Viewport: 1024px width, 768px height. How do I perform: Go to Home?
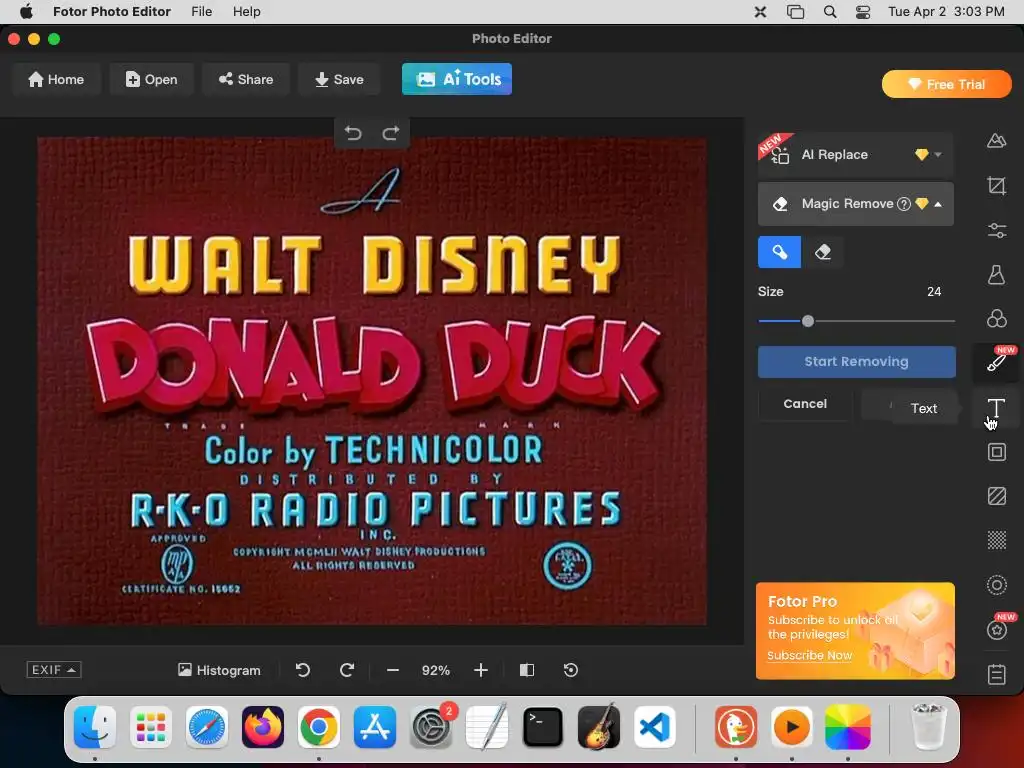click(56, 79)
